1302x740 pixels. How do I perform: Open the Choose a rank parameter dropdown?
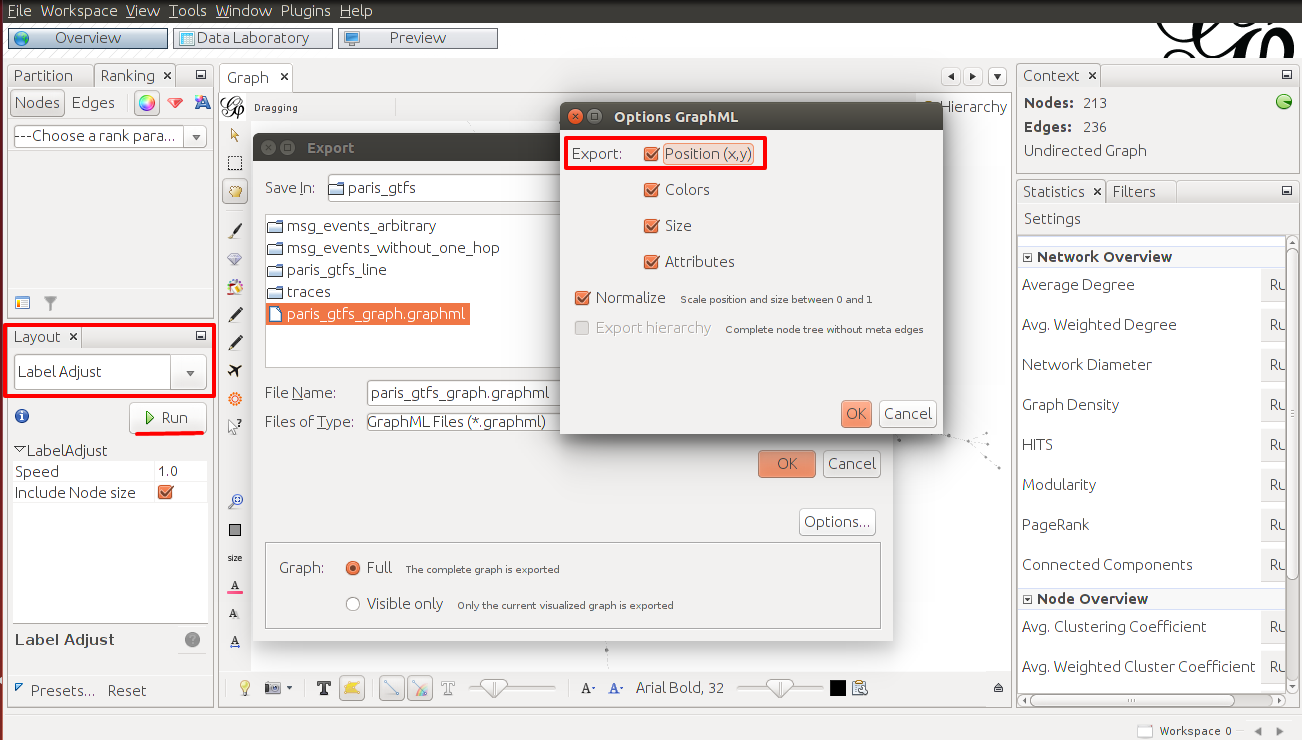coord(196,137)
